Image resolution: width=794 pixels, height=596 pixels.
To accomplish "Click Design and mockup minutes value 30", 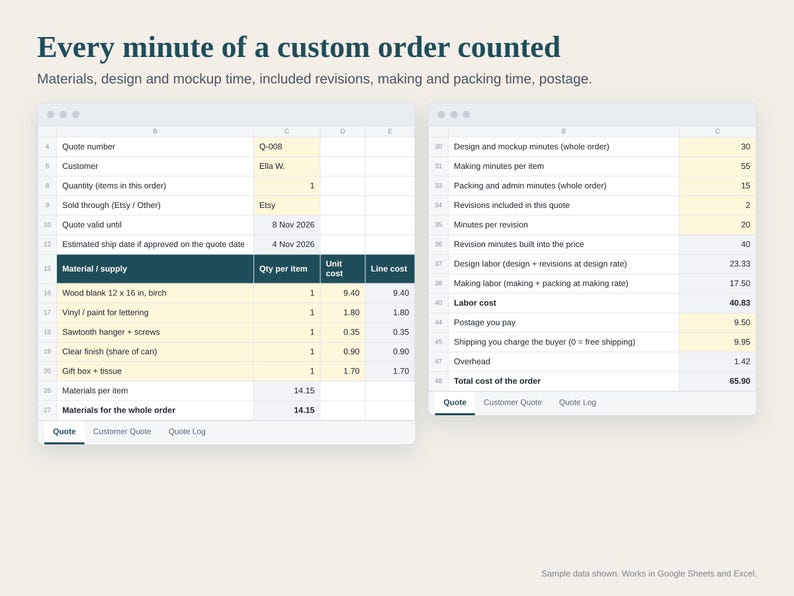I will [718, 147].
